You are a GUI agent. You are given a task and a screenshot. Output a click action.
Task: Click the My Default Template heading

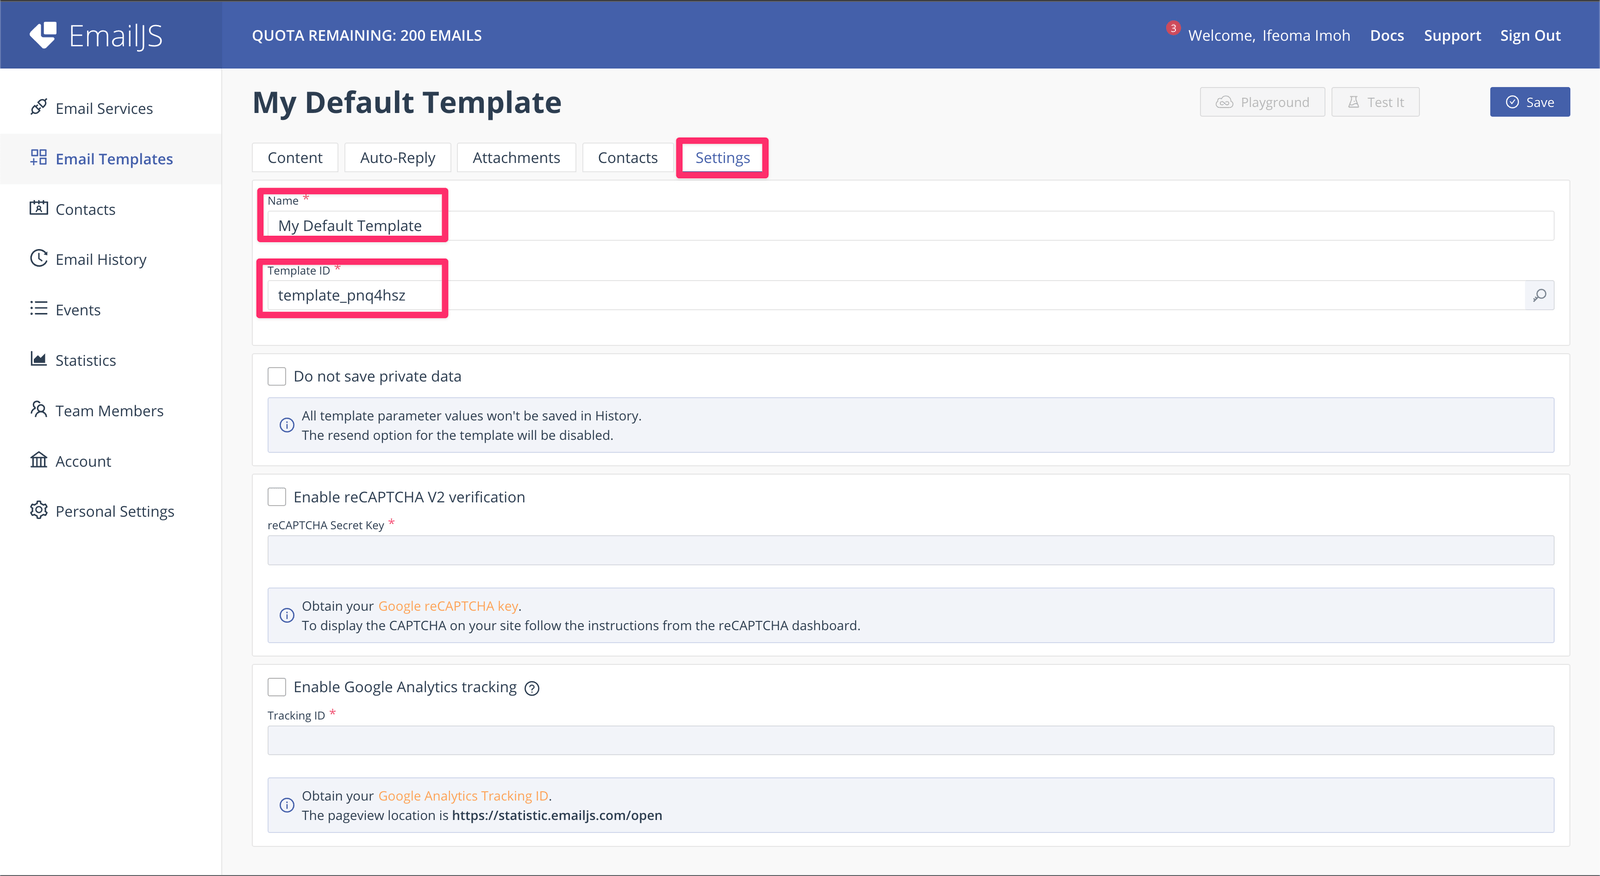[407, 102]
